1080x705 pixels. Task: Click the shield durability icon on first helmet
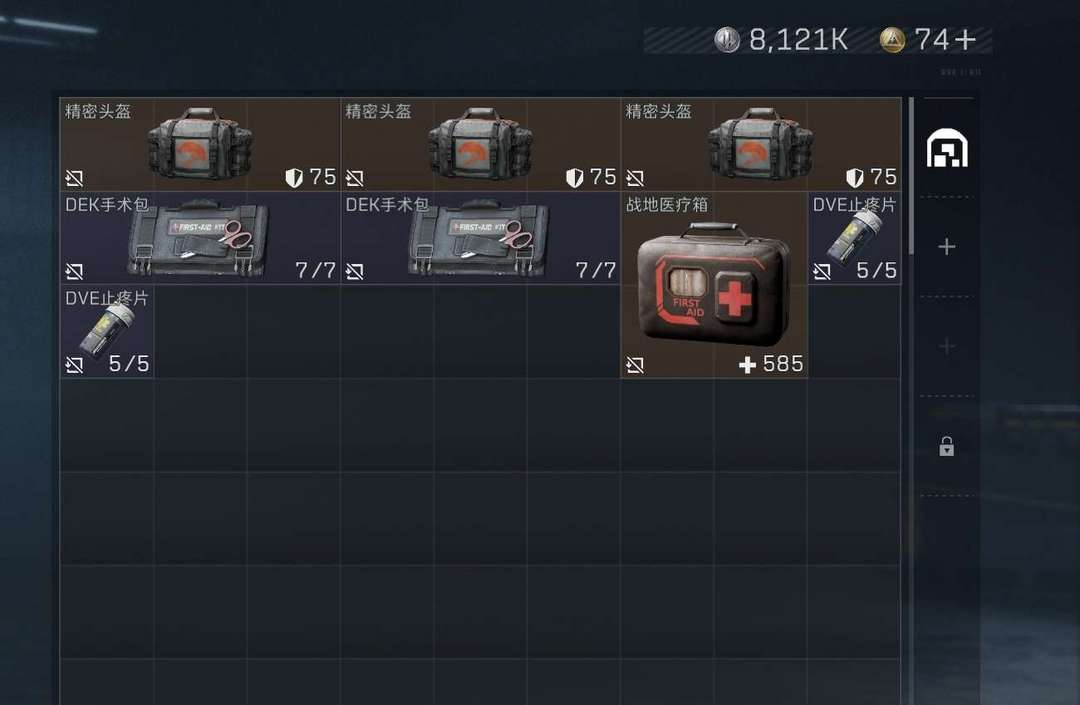[x=294, y=178]
